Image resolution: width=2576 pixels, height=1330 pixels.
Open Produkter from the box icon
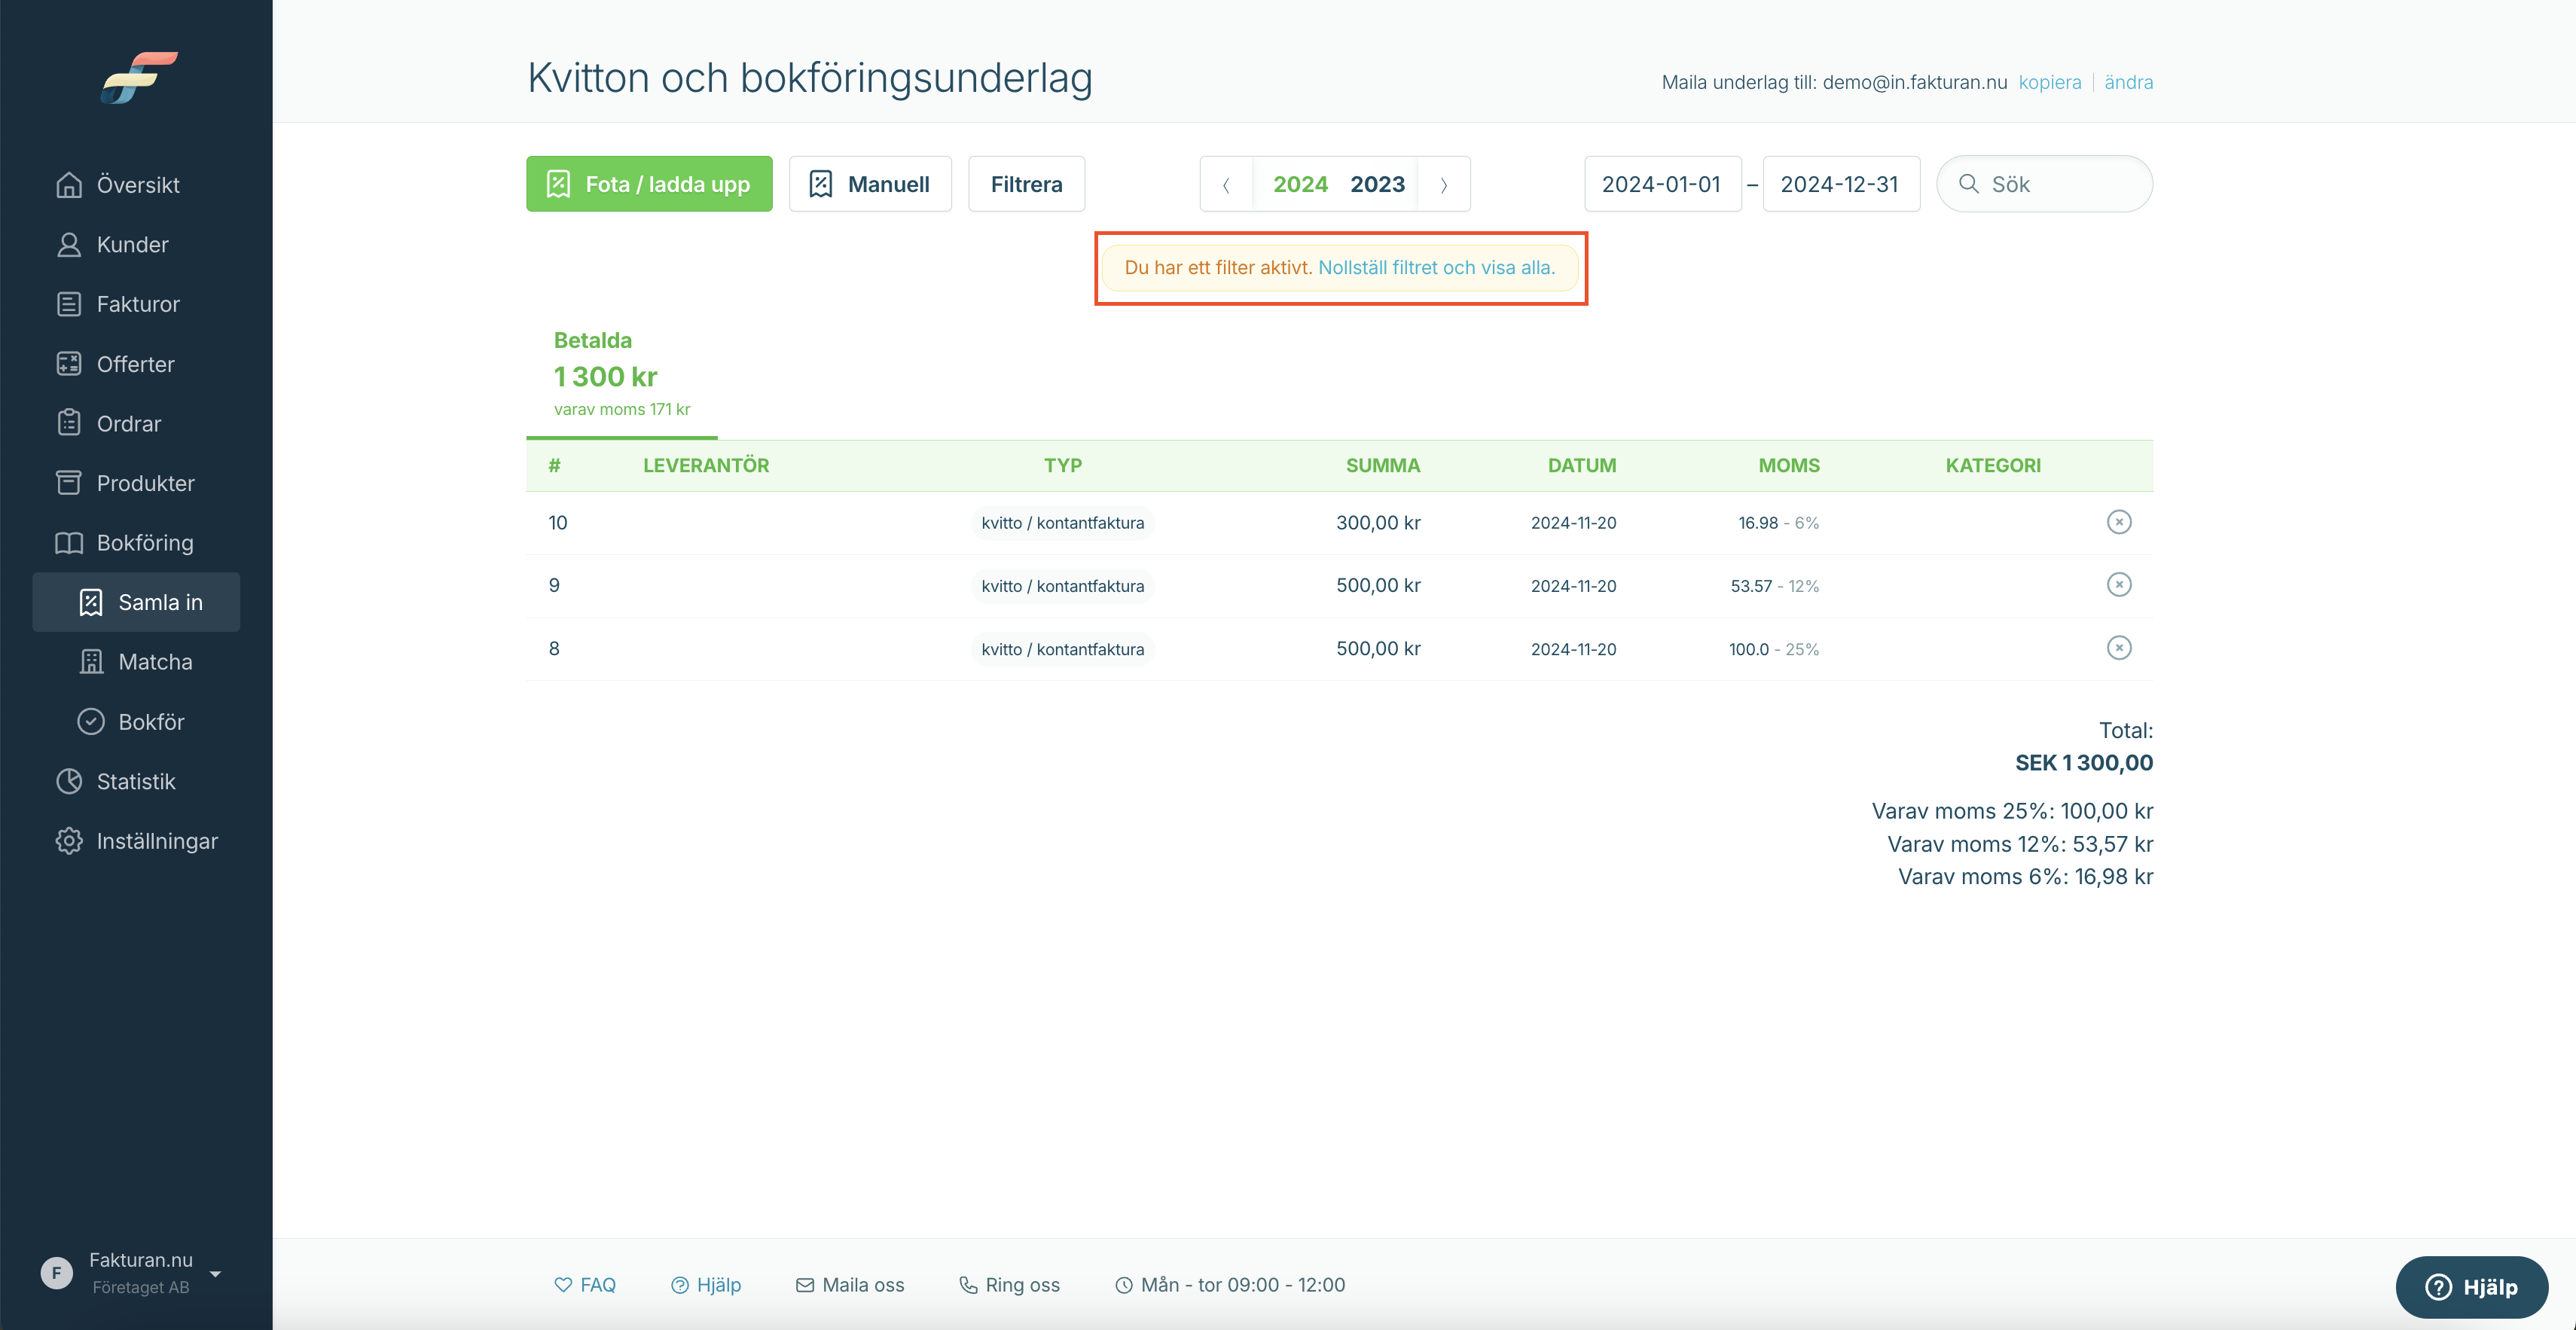pos(69,483)
